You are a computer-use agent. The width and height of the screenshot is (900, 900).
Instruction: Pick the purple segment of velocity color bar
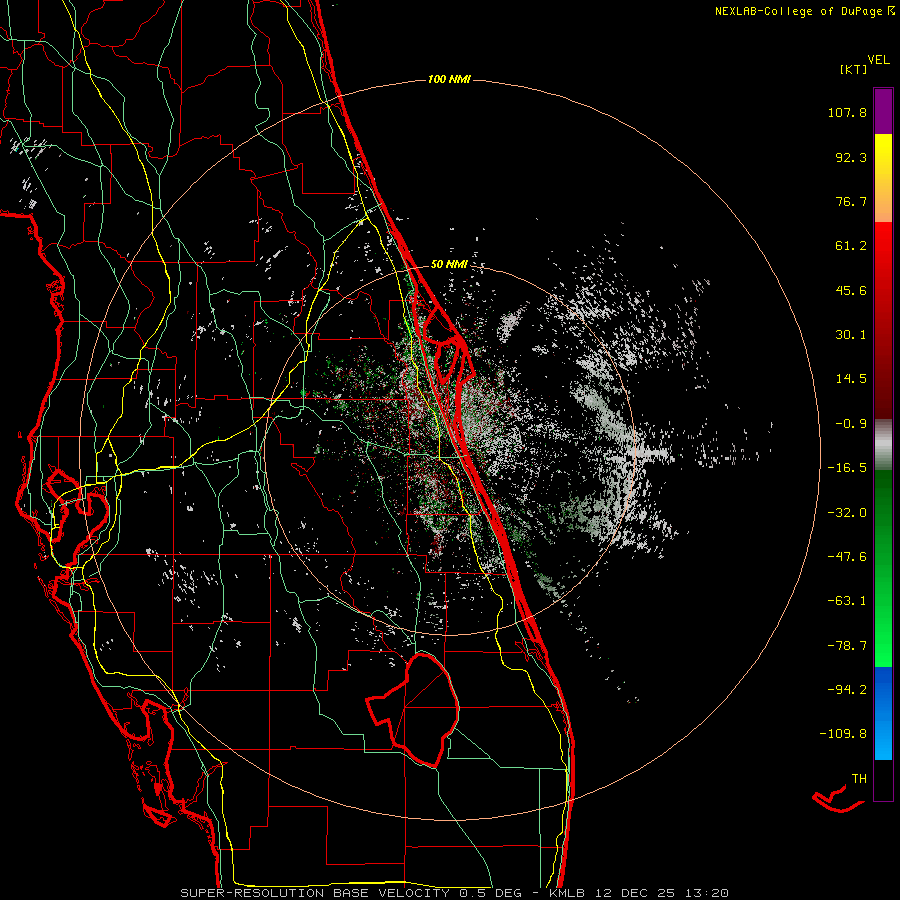click(883, 111)
